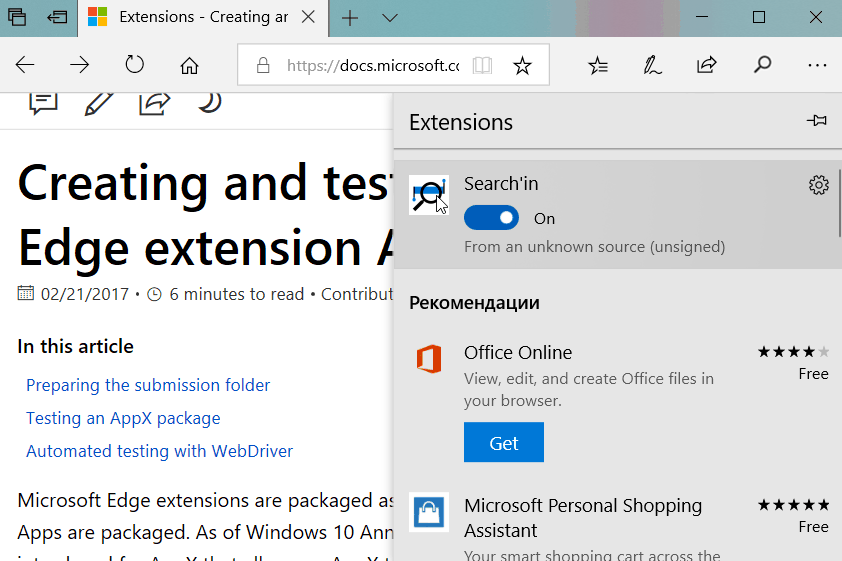Screen dimensions: 842x561
Task: Set these tabs aside
Action: tap(57, 17)
